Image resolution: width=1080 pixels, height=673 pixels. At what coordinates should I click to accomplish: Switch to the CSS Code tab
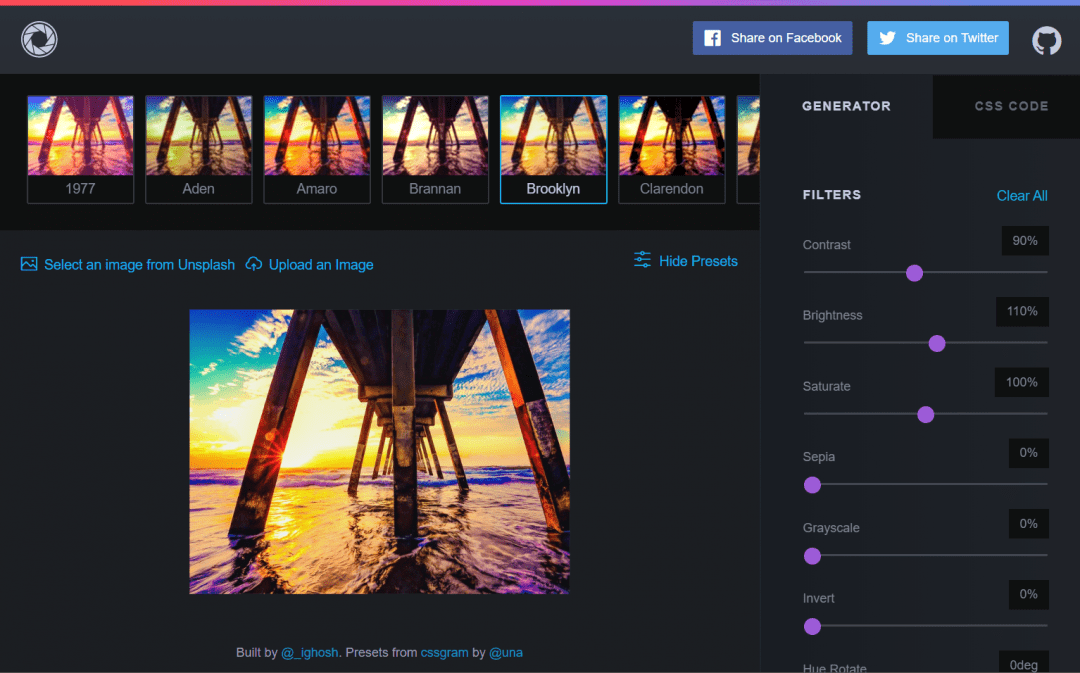[1011, 106]
